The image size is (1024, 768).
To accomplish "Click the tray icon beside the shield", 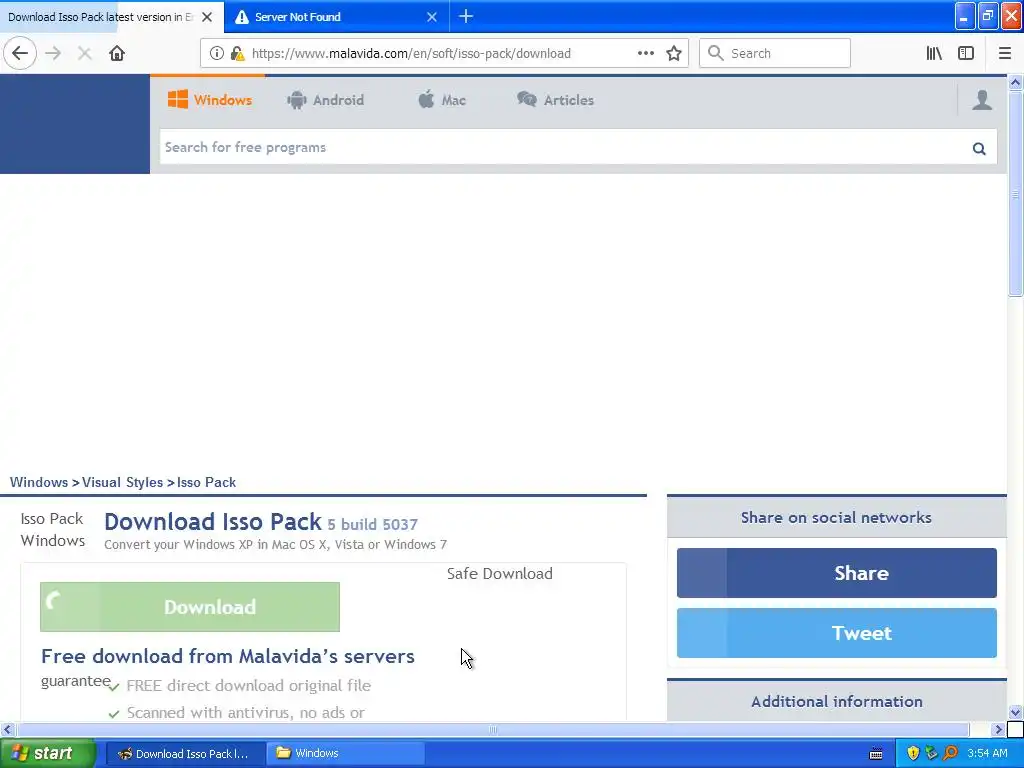I will click(932, 754).
